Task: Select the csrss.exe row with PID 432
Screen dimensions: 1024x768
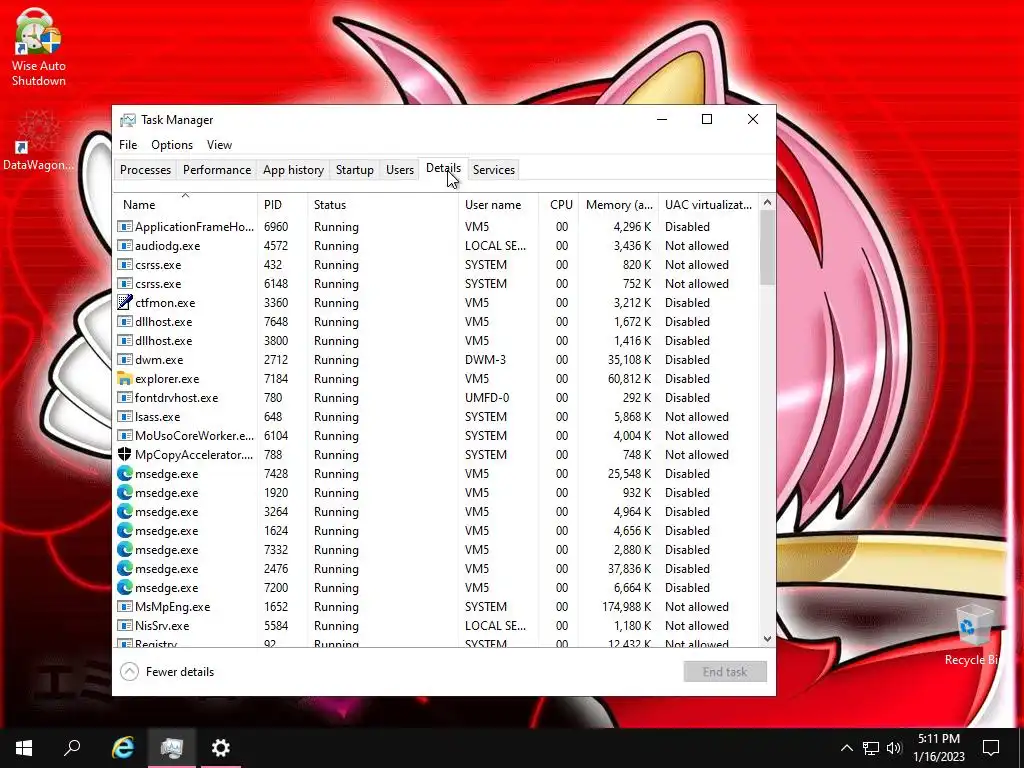Action: 436,264
